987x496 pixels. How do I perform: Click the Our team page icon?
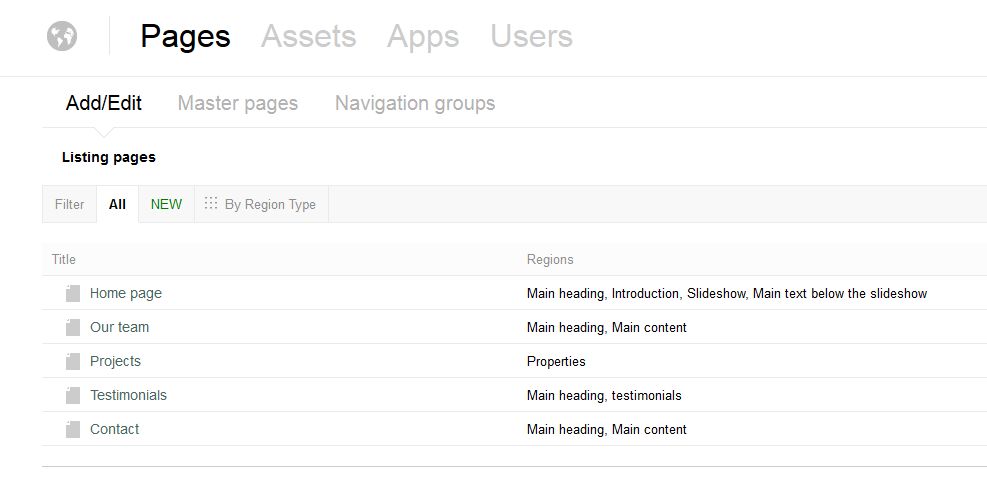[73, 327]
